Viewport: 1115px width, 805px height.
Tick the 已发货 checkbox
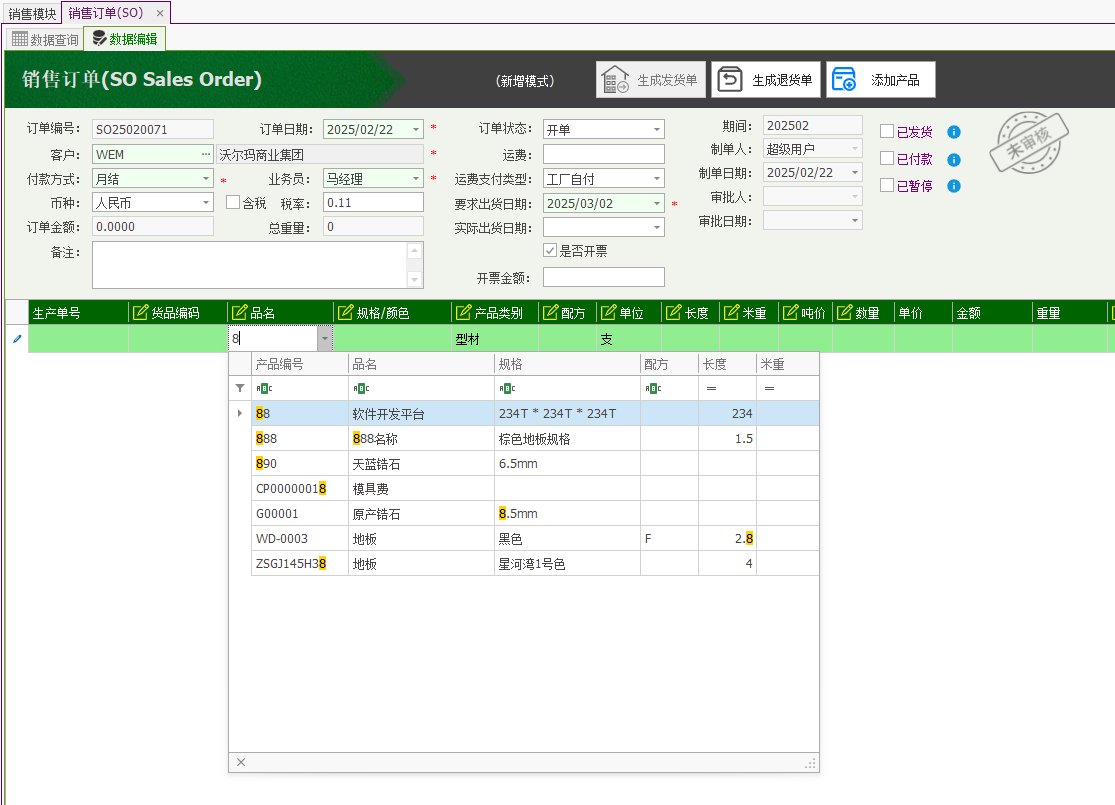(x=887, y=131)
